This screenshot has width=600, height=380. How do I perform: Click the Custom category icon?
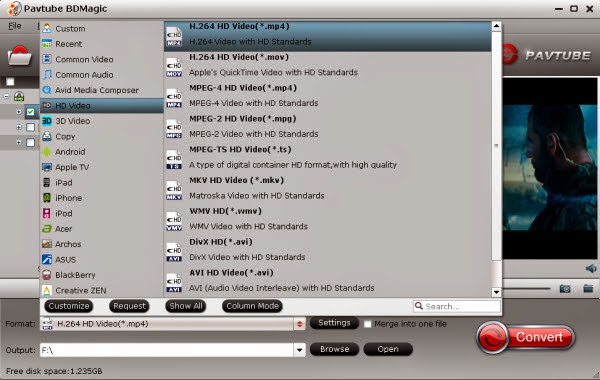(47, 28)
